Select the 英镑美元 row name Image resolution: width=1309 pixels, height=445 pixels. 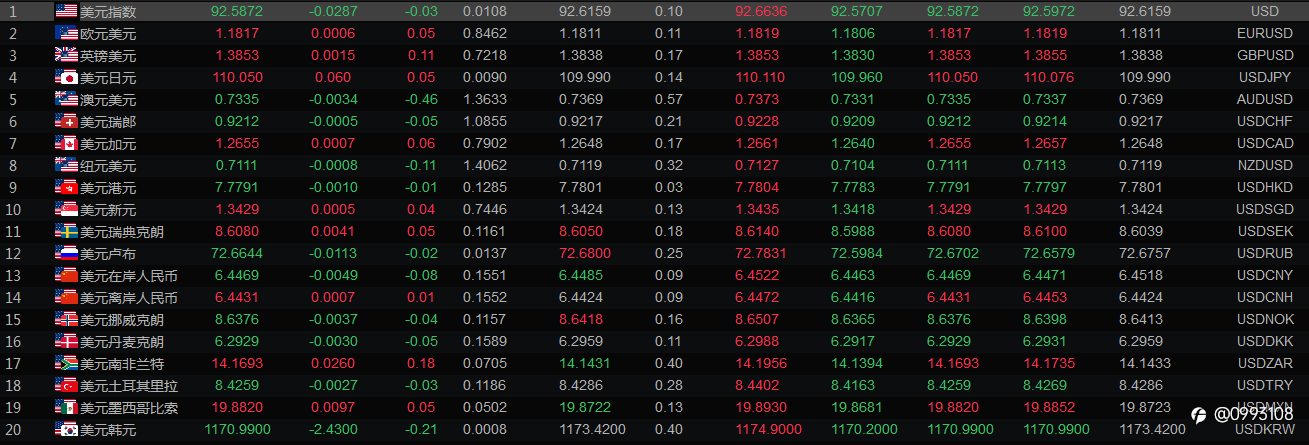(x=108, y=56)
